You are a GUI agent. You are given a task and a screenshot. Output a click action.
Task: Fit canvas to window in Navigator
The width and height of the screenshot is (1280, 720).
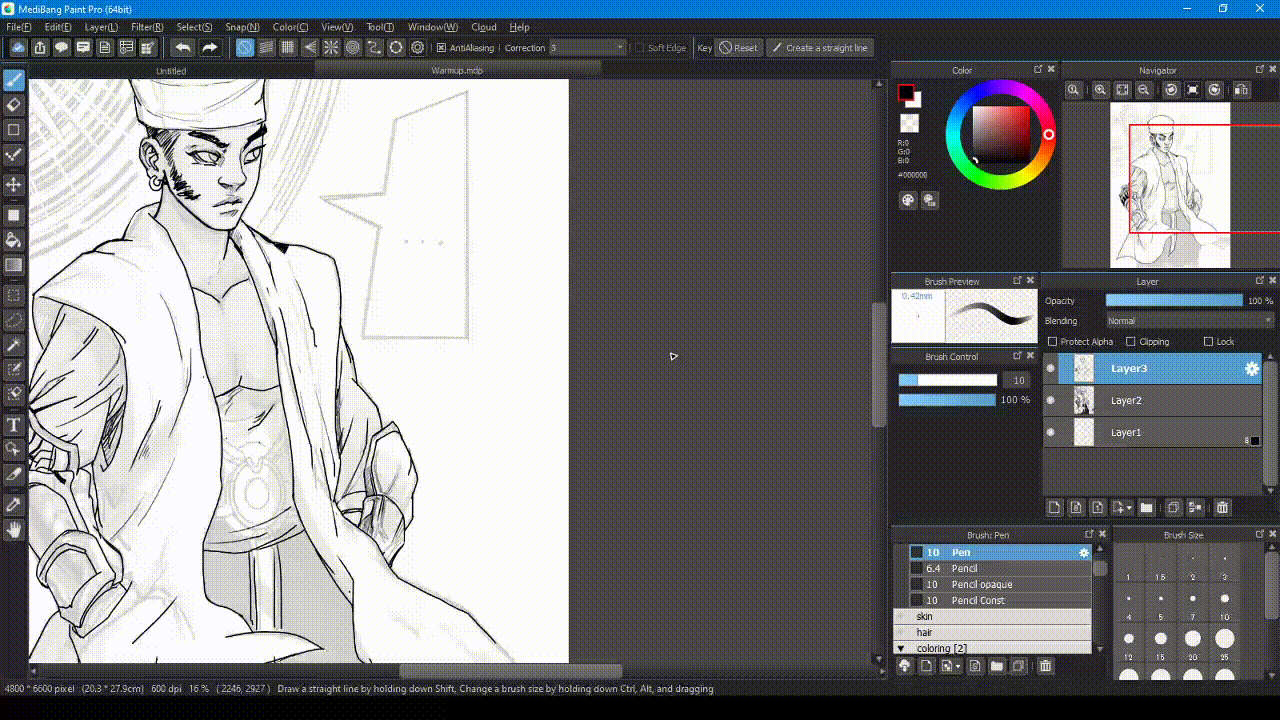pyautogui.click(x=1122, y=90)
